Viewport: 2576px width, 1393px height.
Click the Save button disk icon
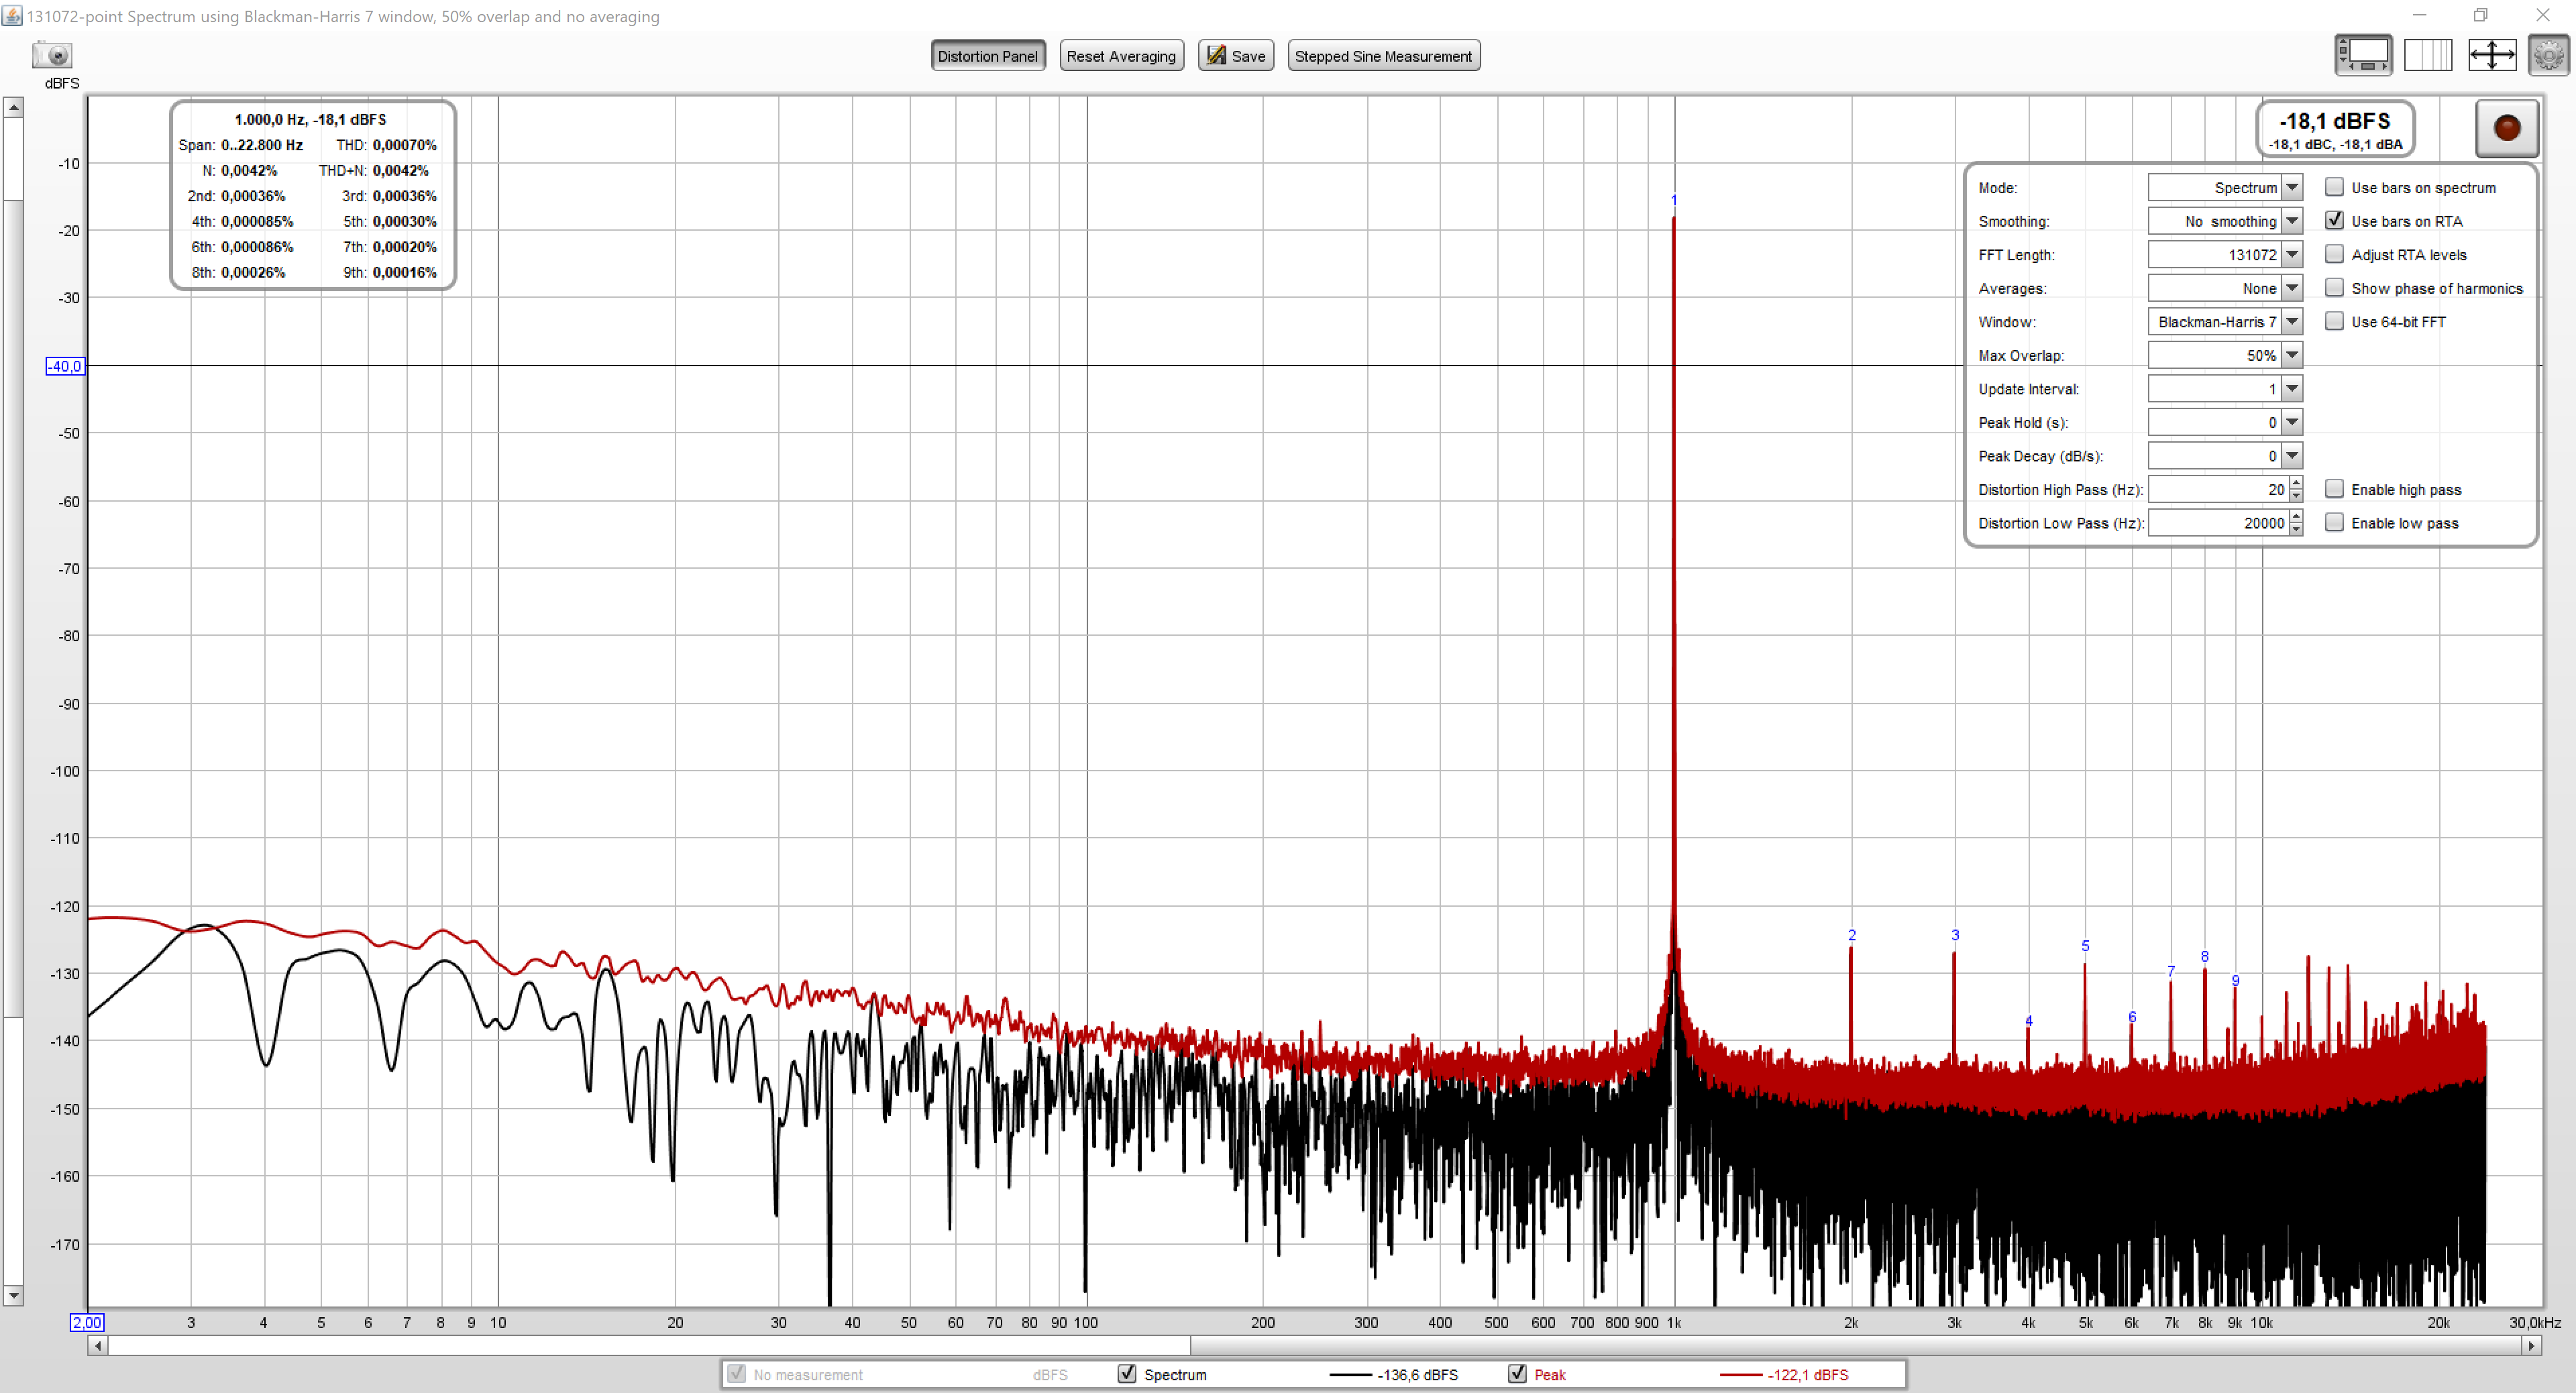point(1216,56)
